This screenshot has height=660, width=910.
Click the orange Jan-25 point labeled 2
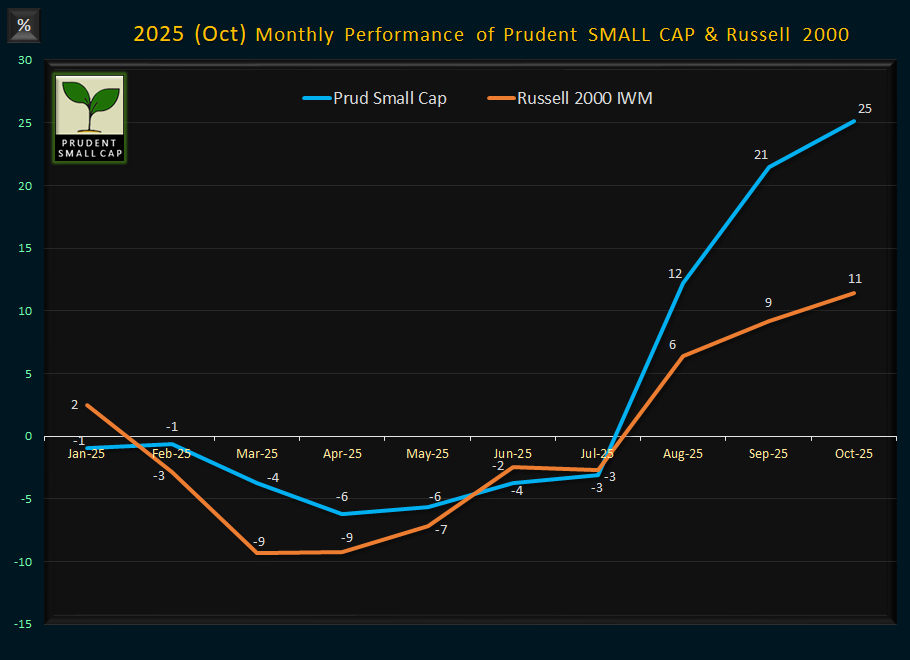point(87,405)
